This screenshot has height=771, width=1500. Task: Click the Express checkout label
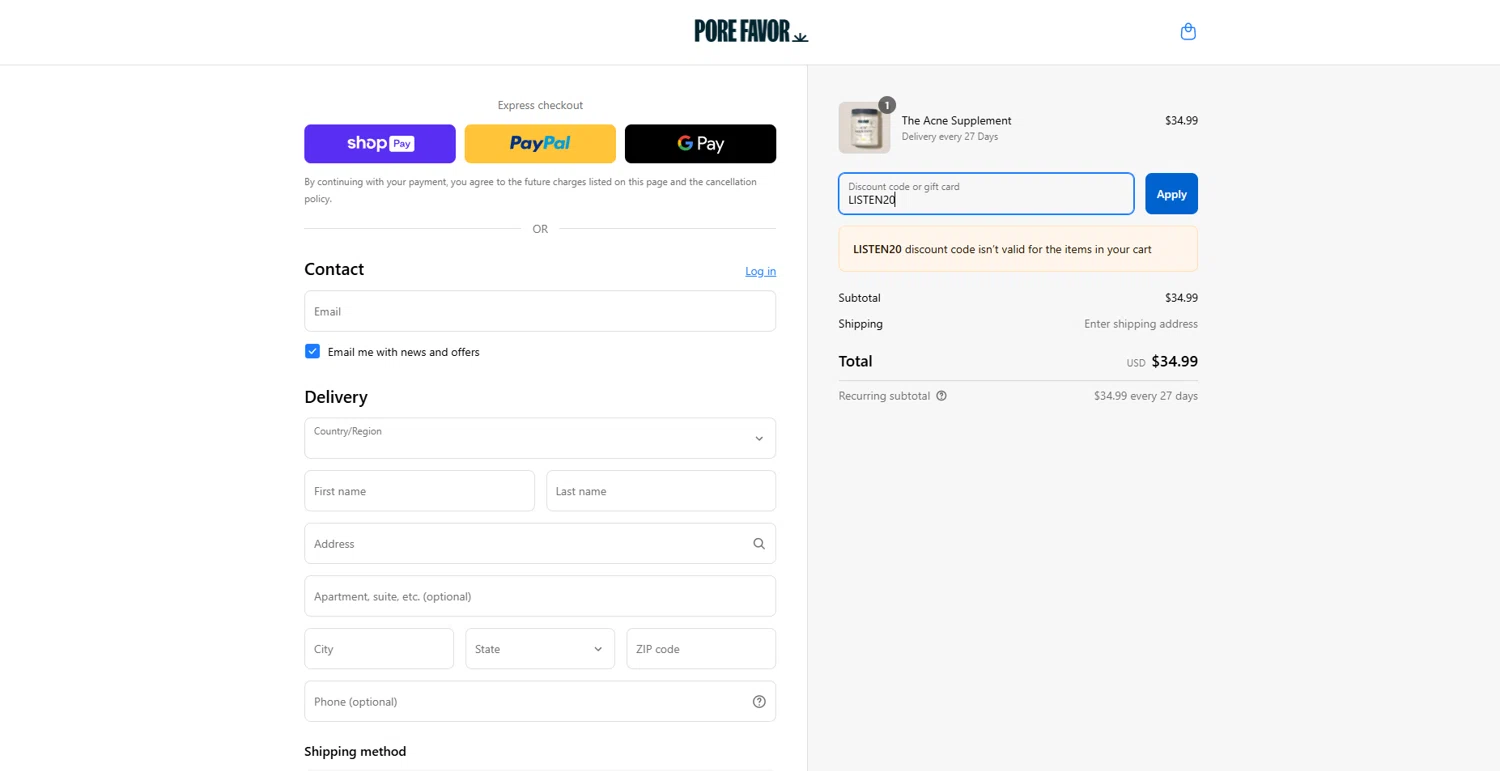coord(540,105)
